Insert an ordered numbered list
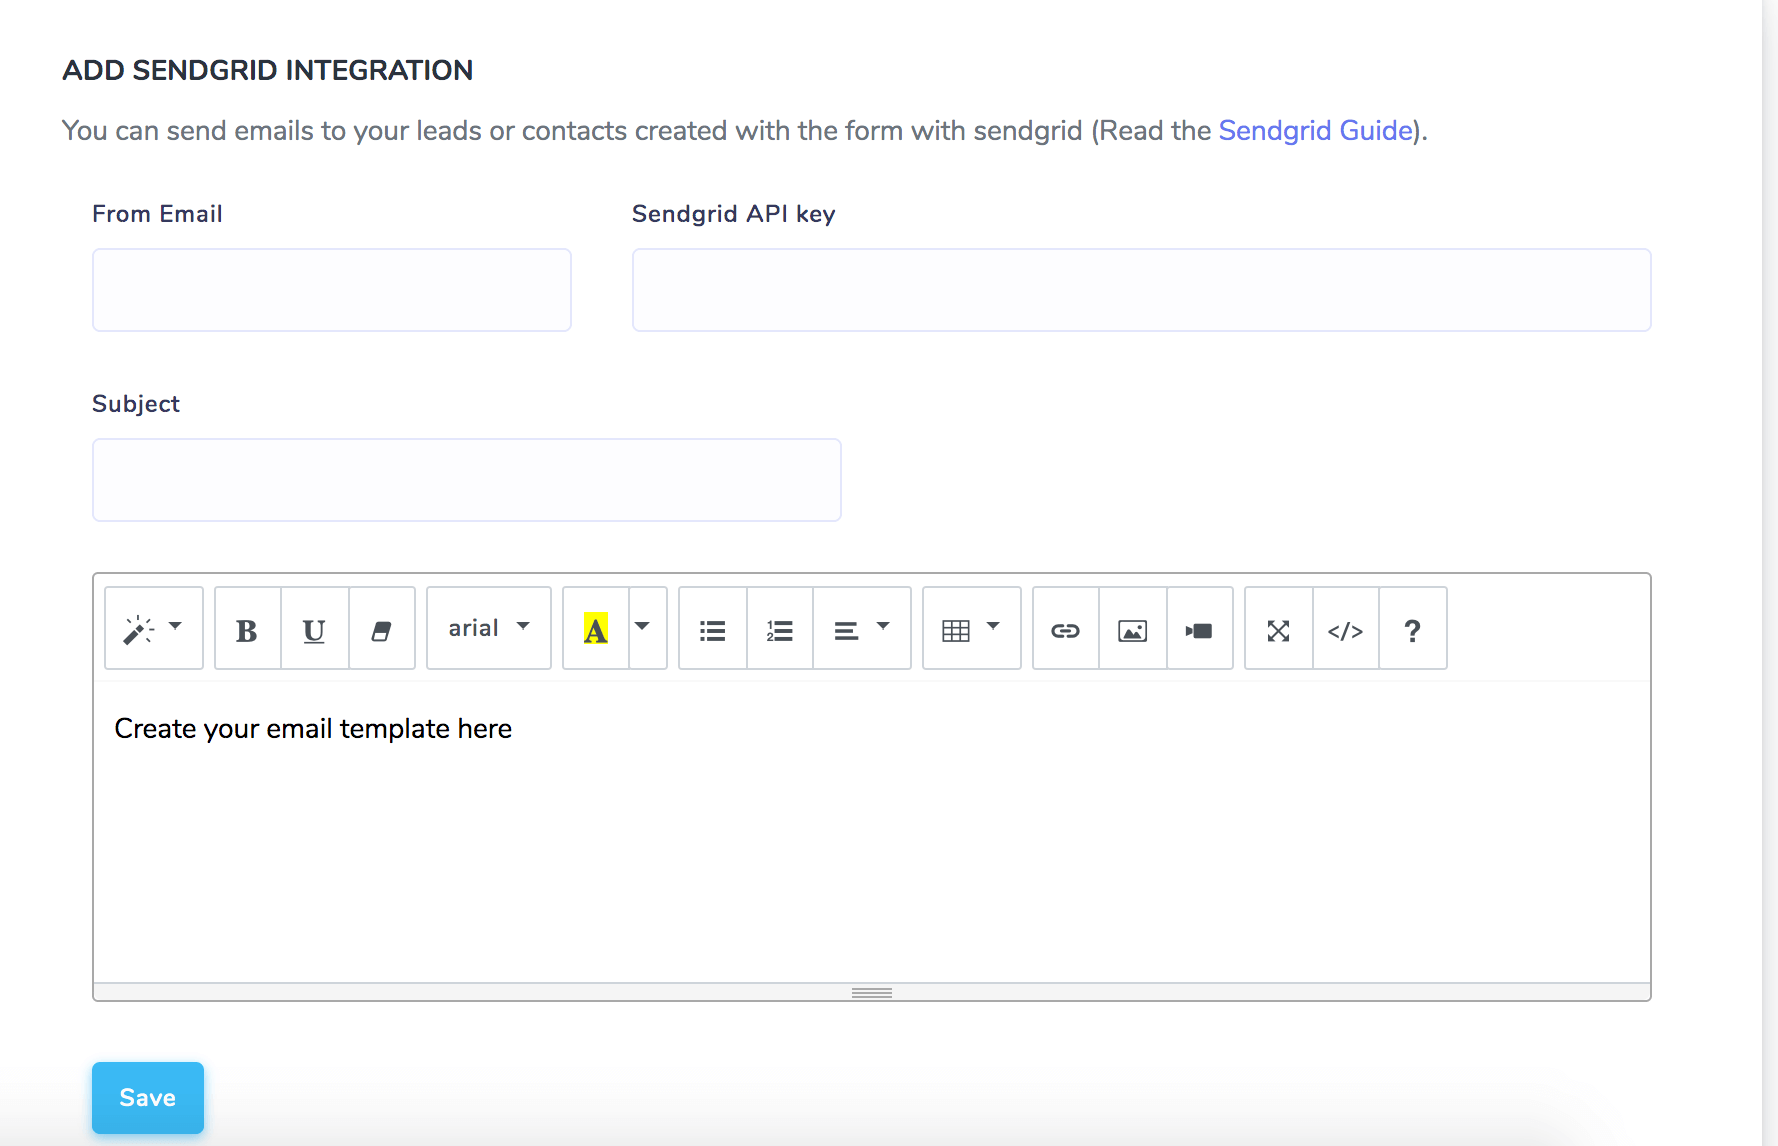 pyautogui.click(x=780, y=628)
